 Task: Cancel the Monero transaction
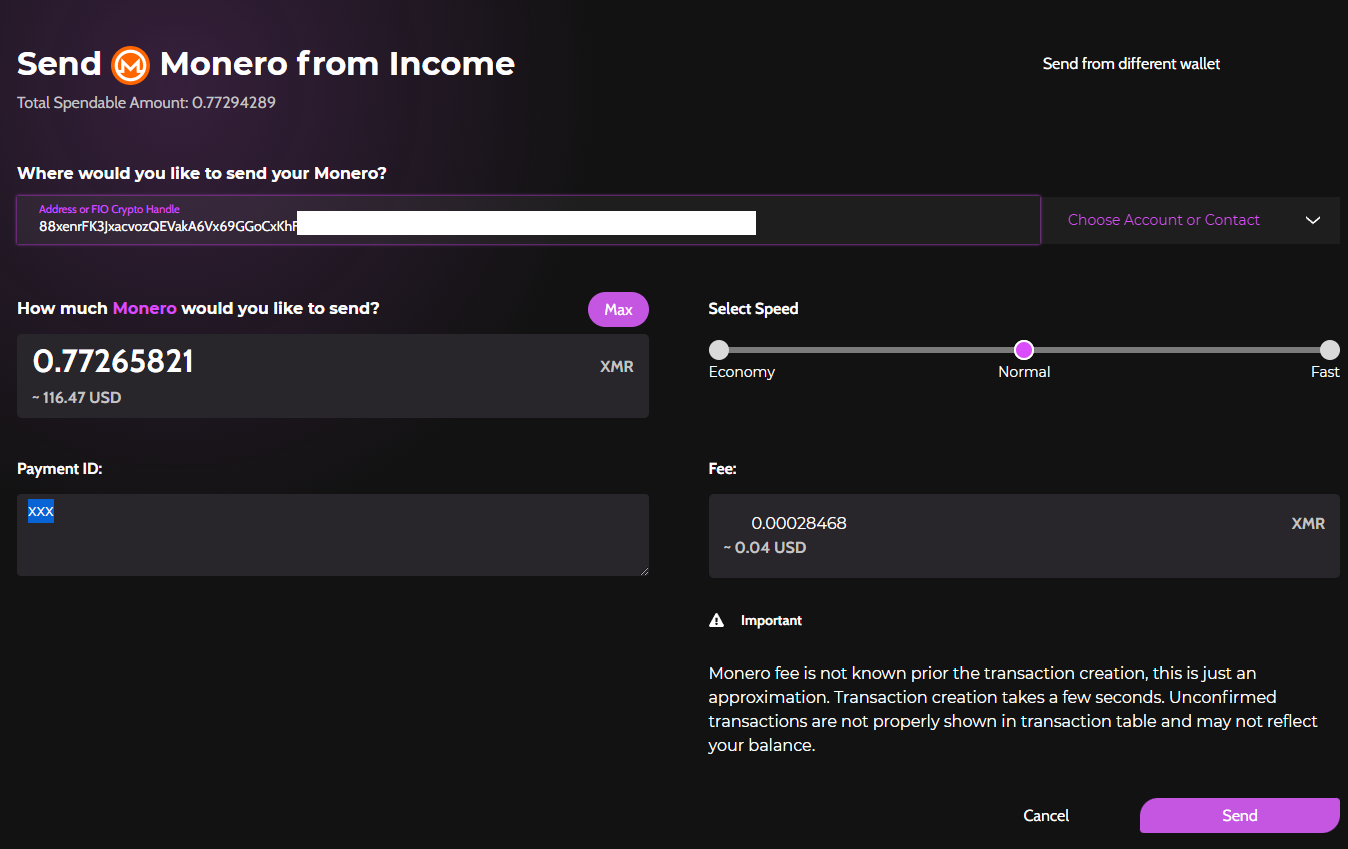coord(1046,816)
